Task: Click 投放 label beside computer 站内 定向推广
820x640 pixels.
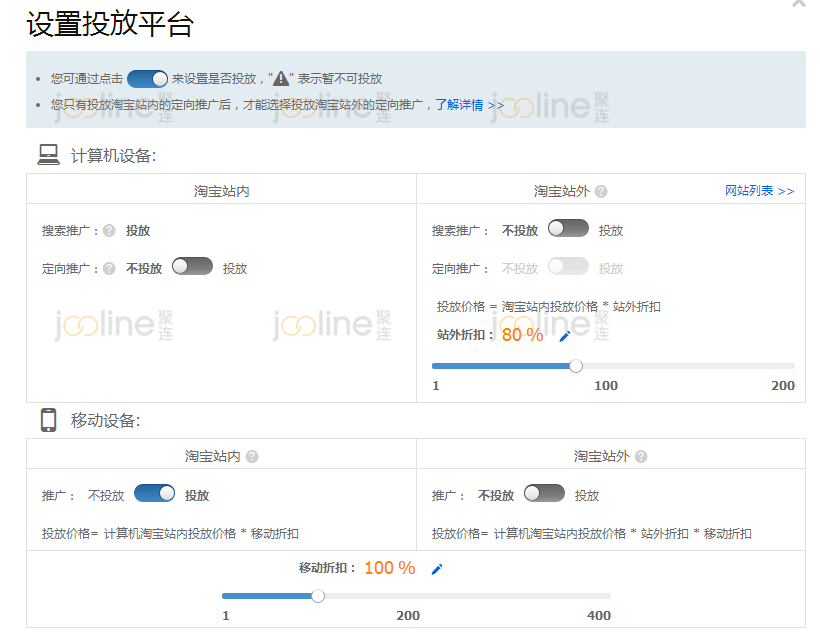Action: (x=235, y=269)
